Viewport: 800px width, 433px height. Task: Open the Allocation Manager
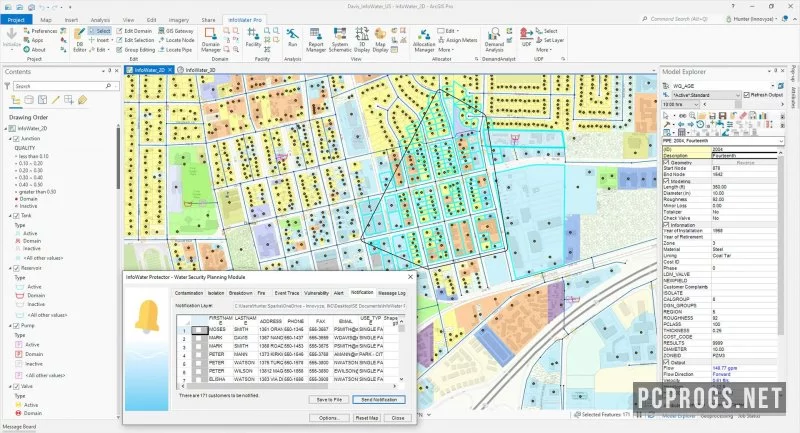[x=423, y=40]
